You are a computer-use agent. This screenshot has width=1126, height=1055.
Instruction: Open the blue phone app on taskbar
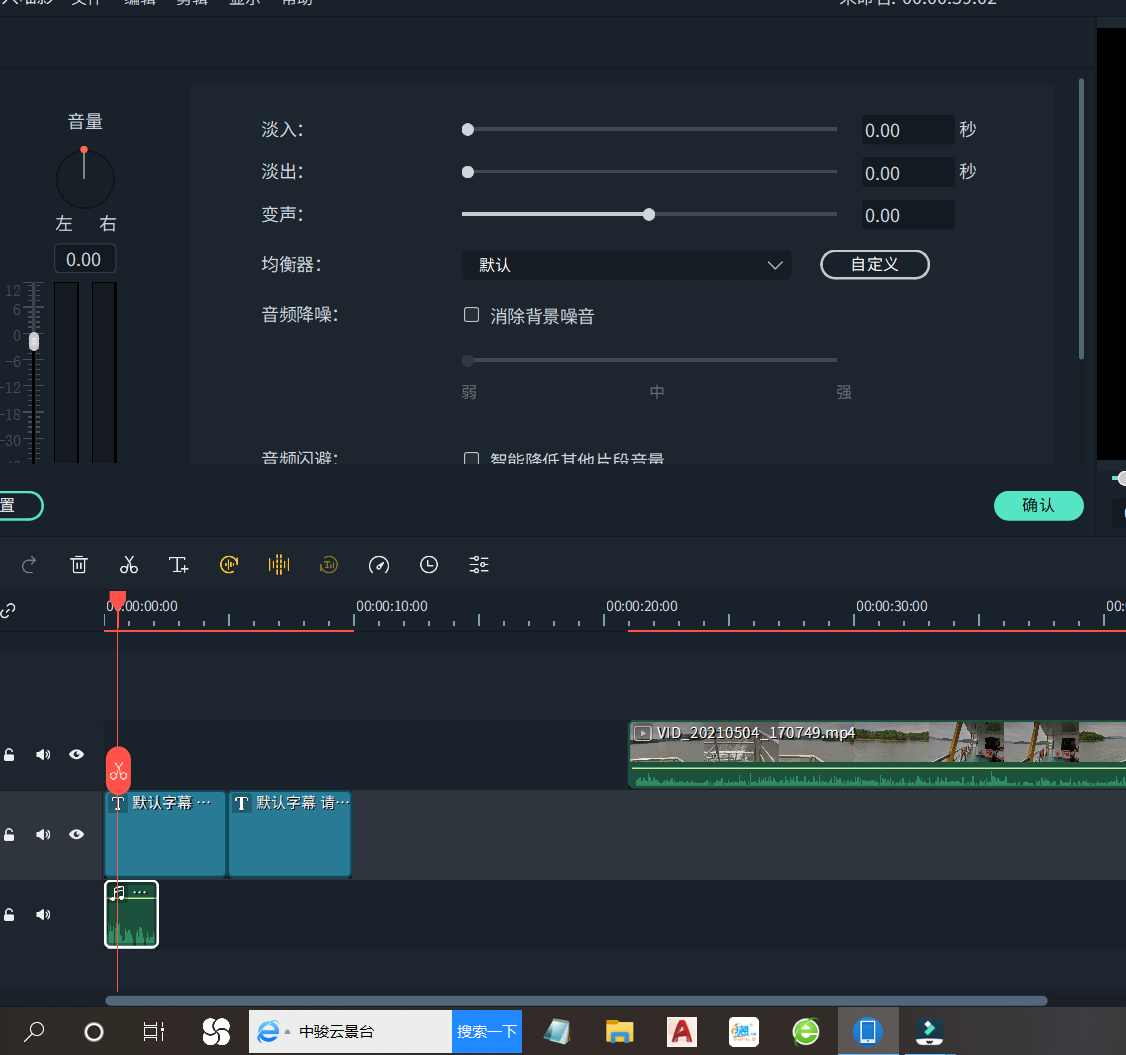867,1032
